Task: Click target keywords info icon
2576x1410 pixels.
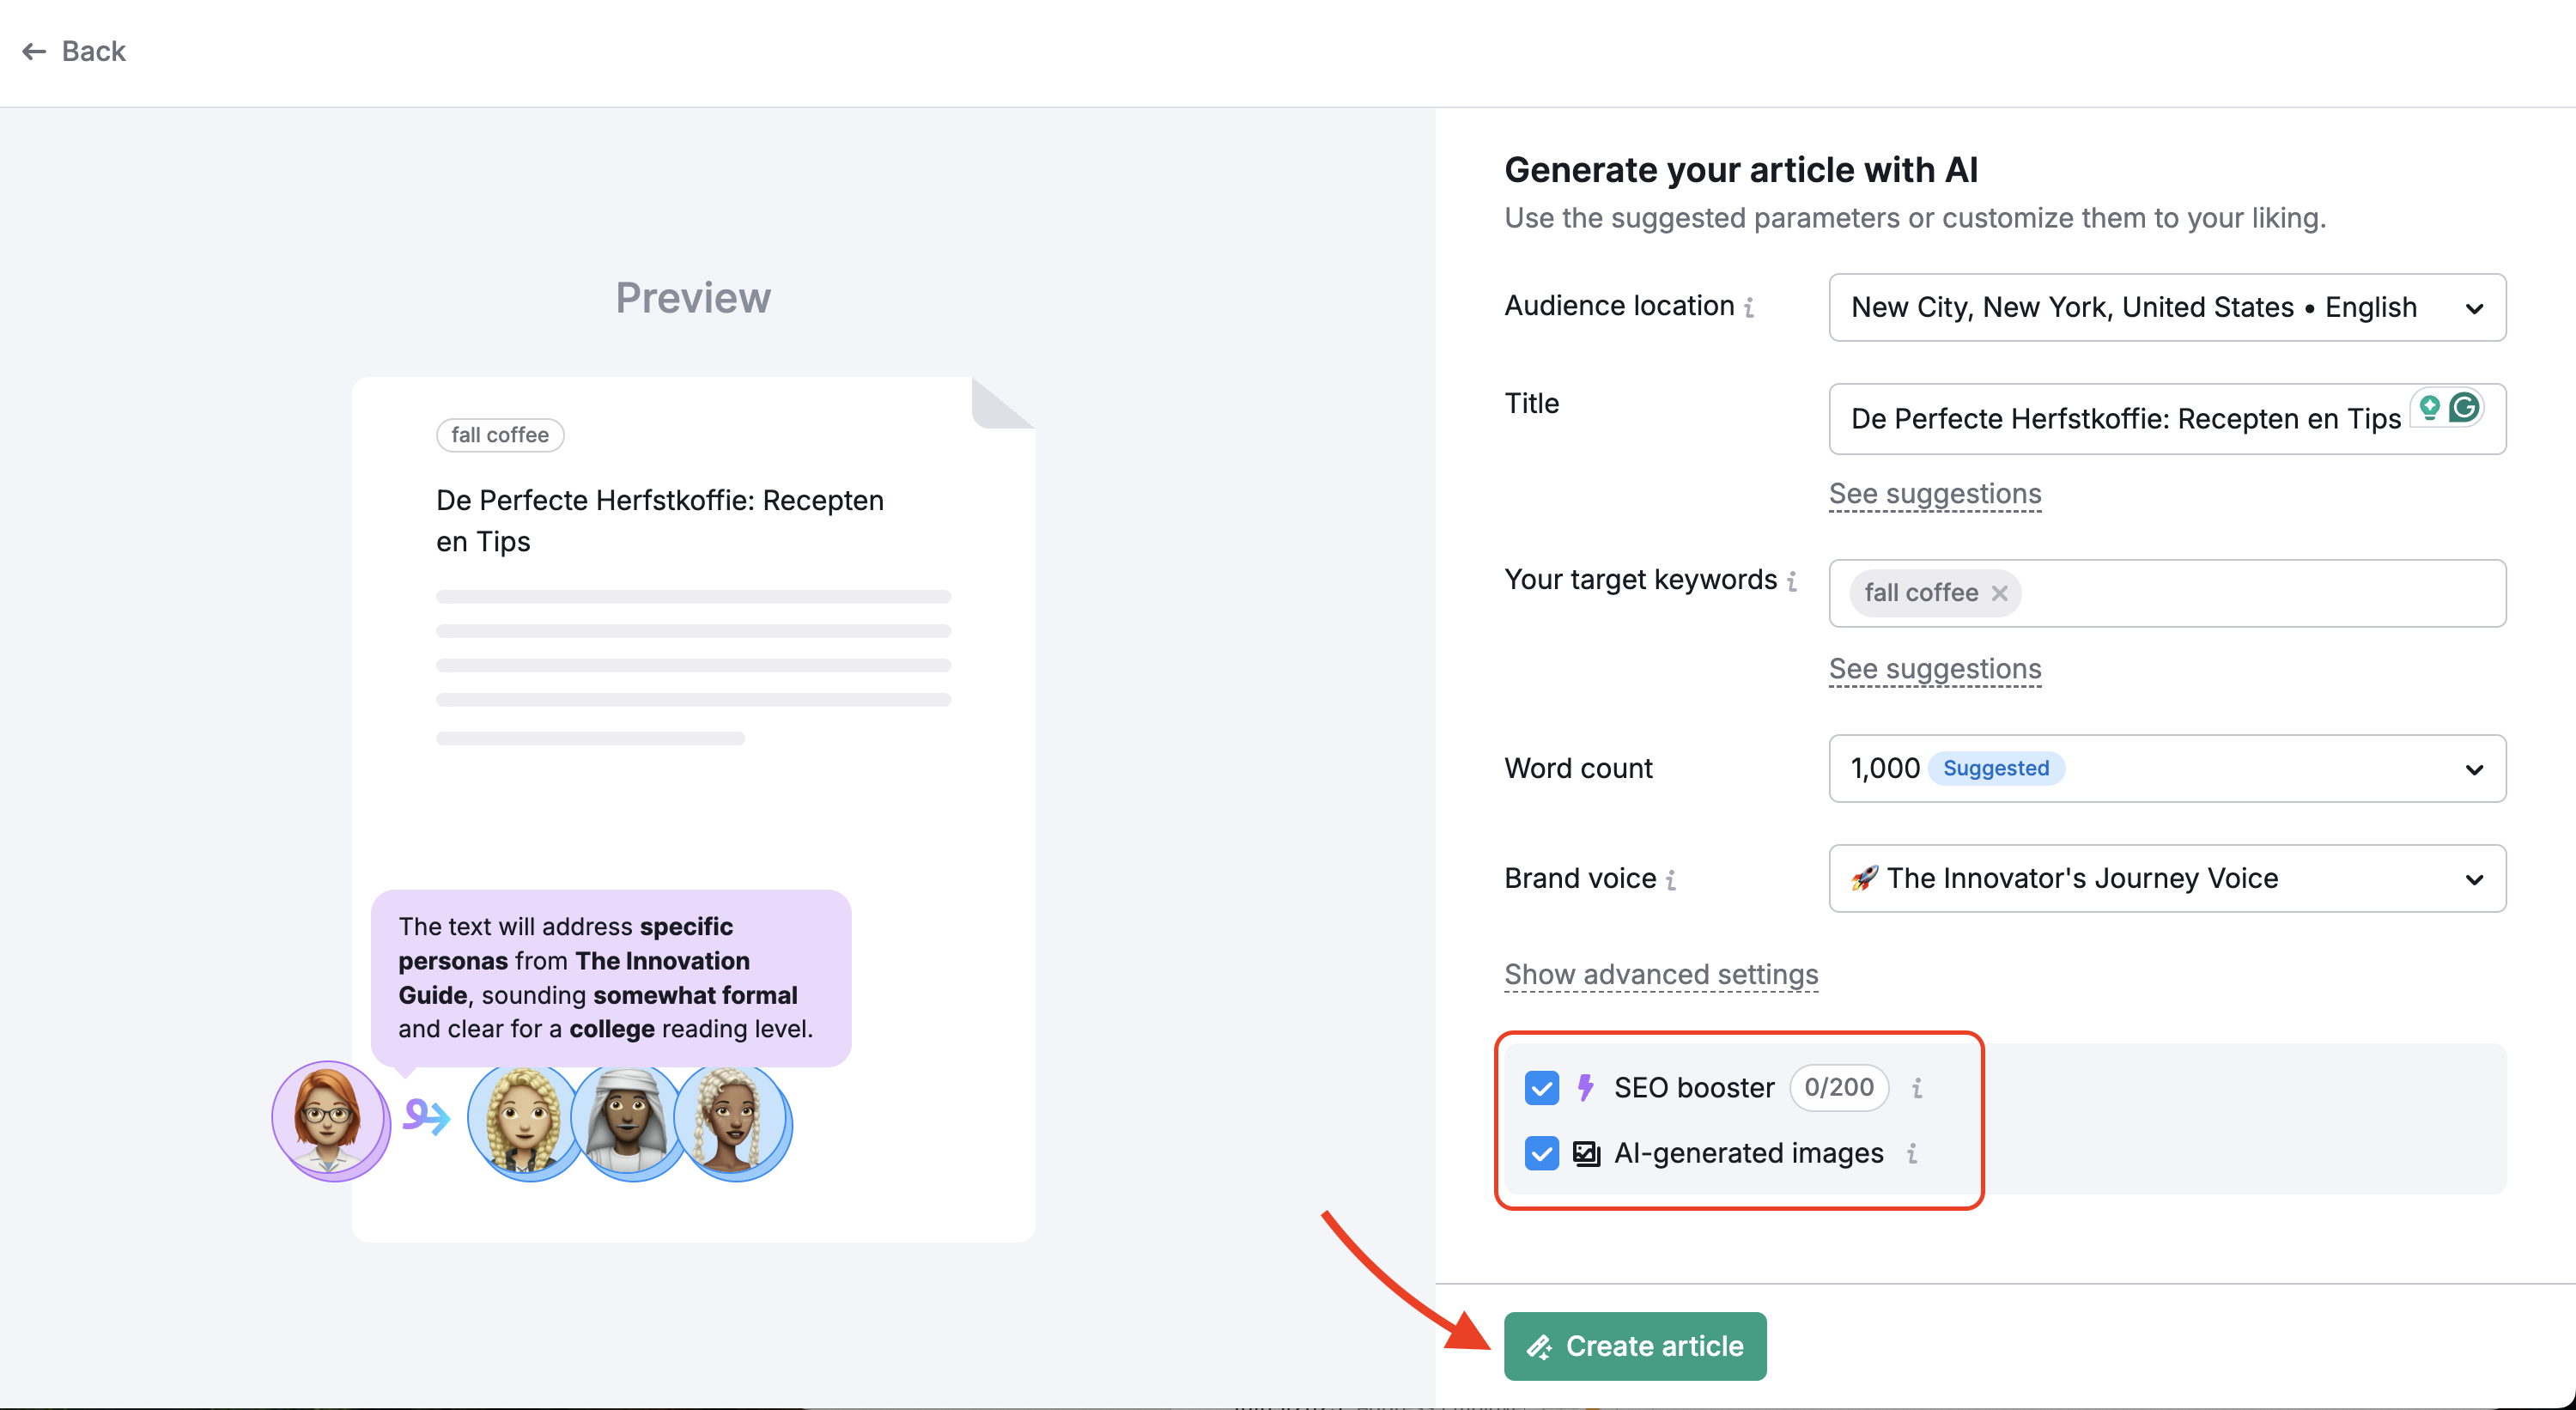Action: 1792,581
